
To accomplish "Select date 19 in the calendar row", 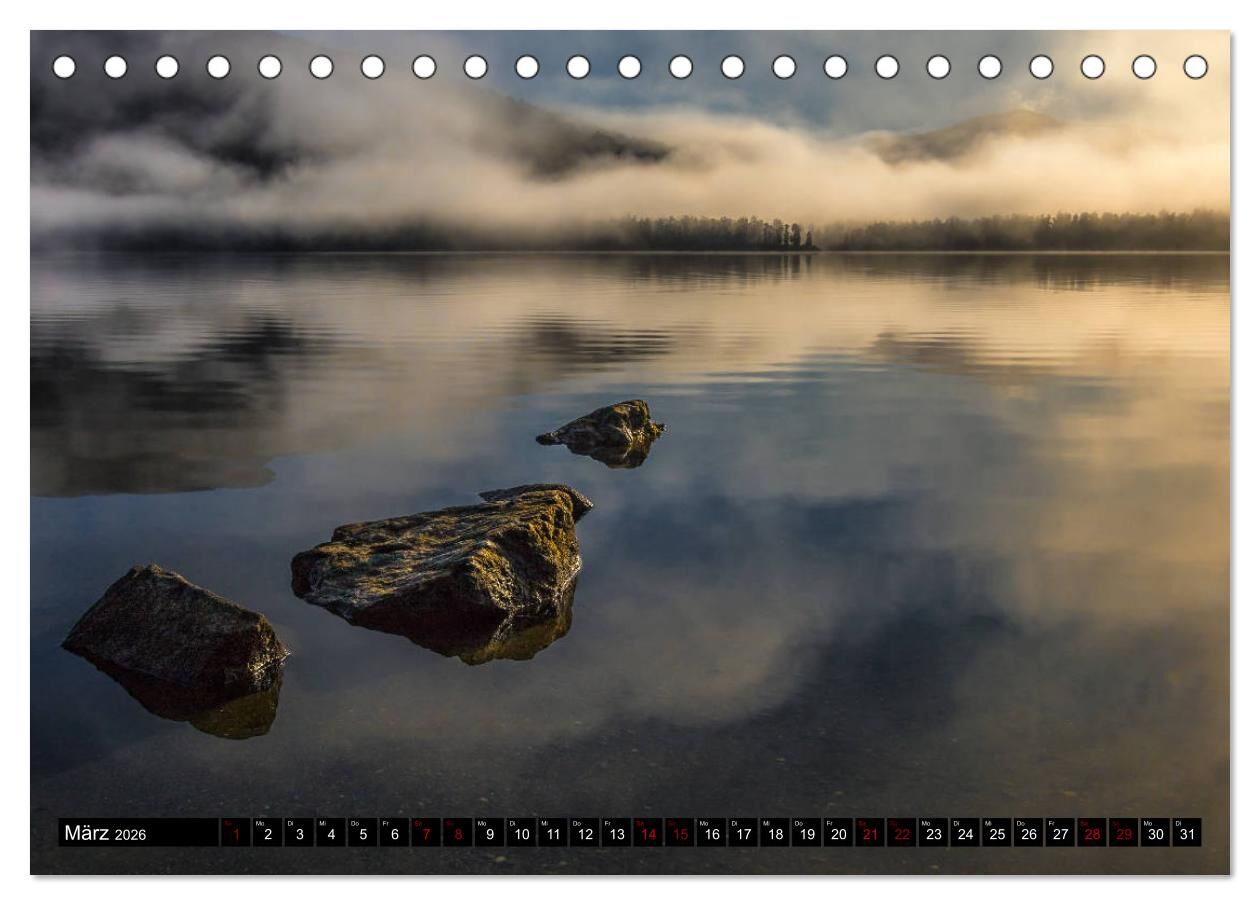I will [807, 833].
